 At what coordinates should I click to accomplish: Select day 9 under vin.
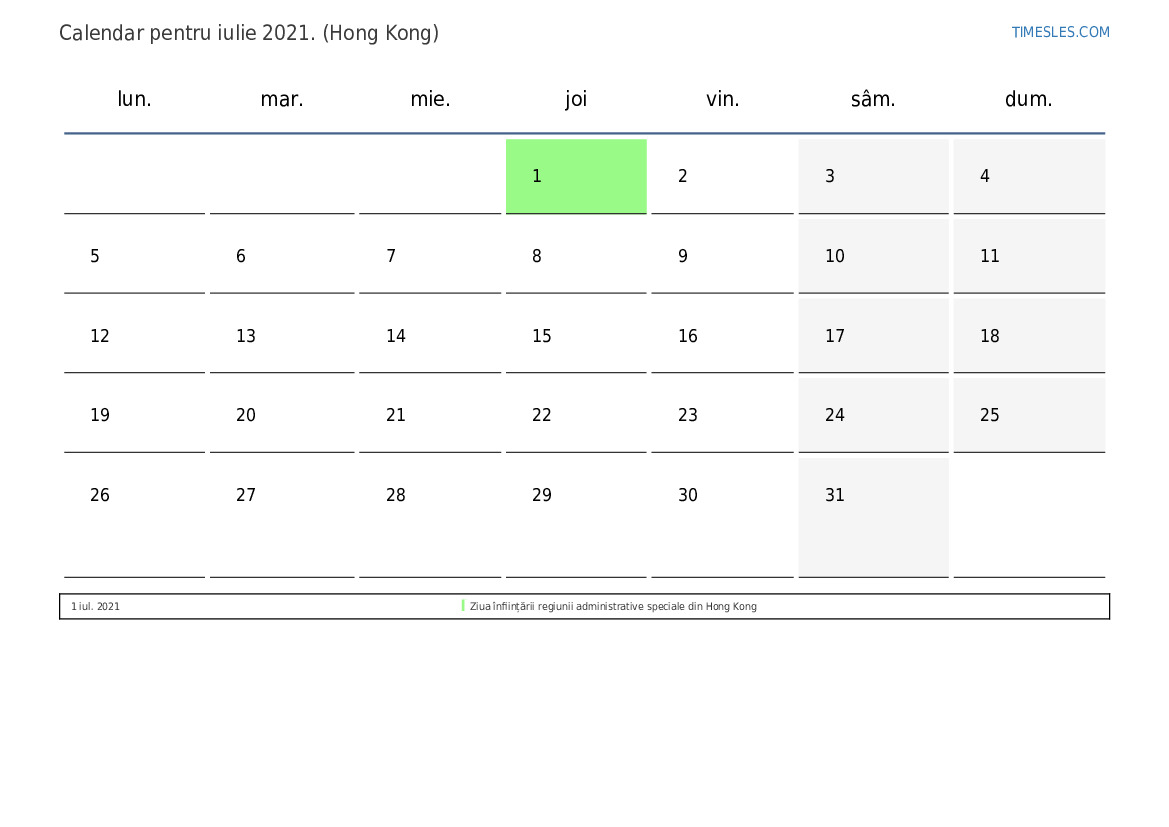[x=722, y=256]
